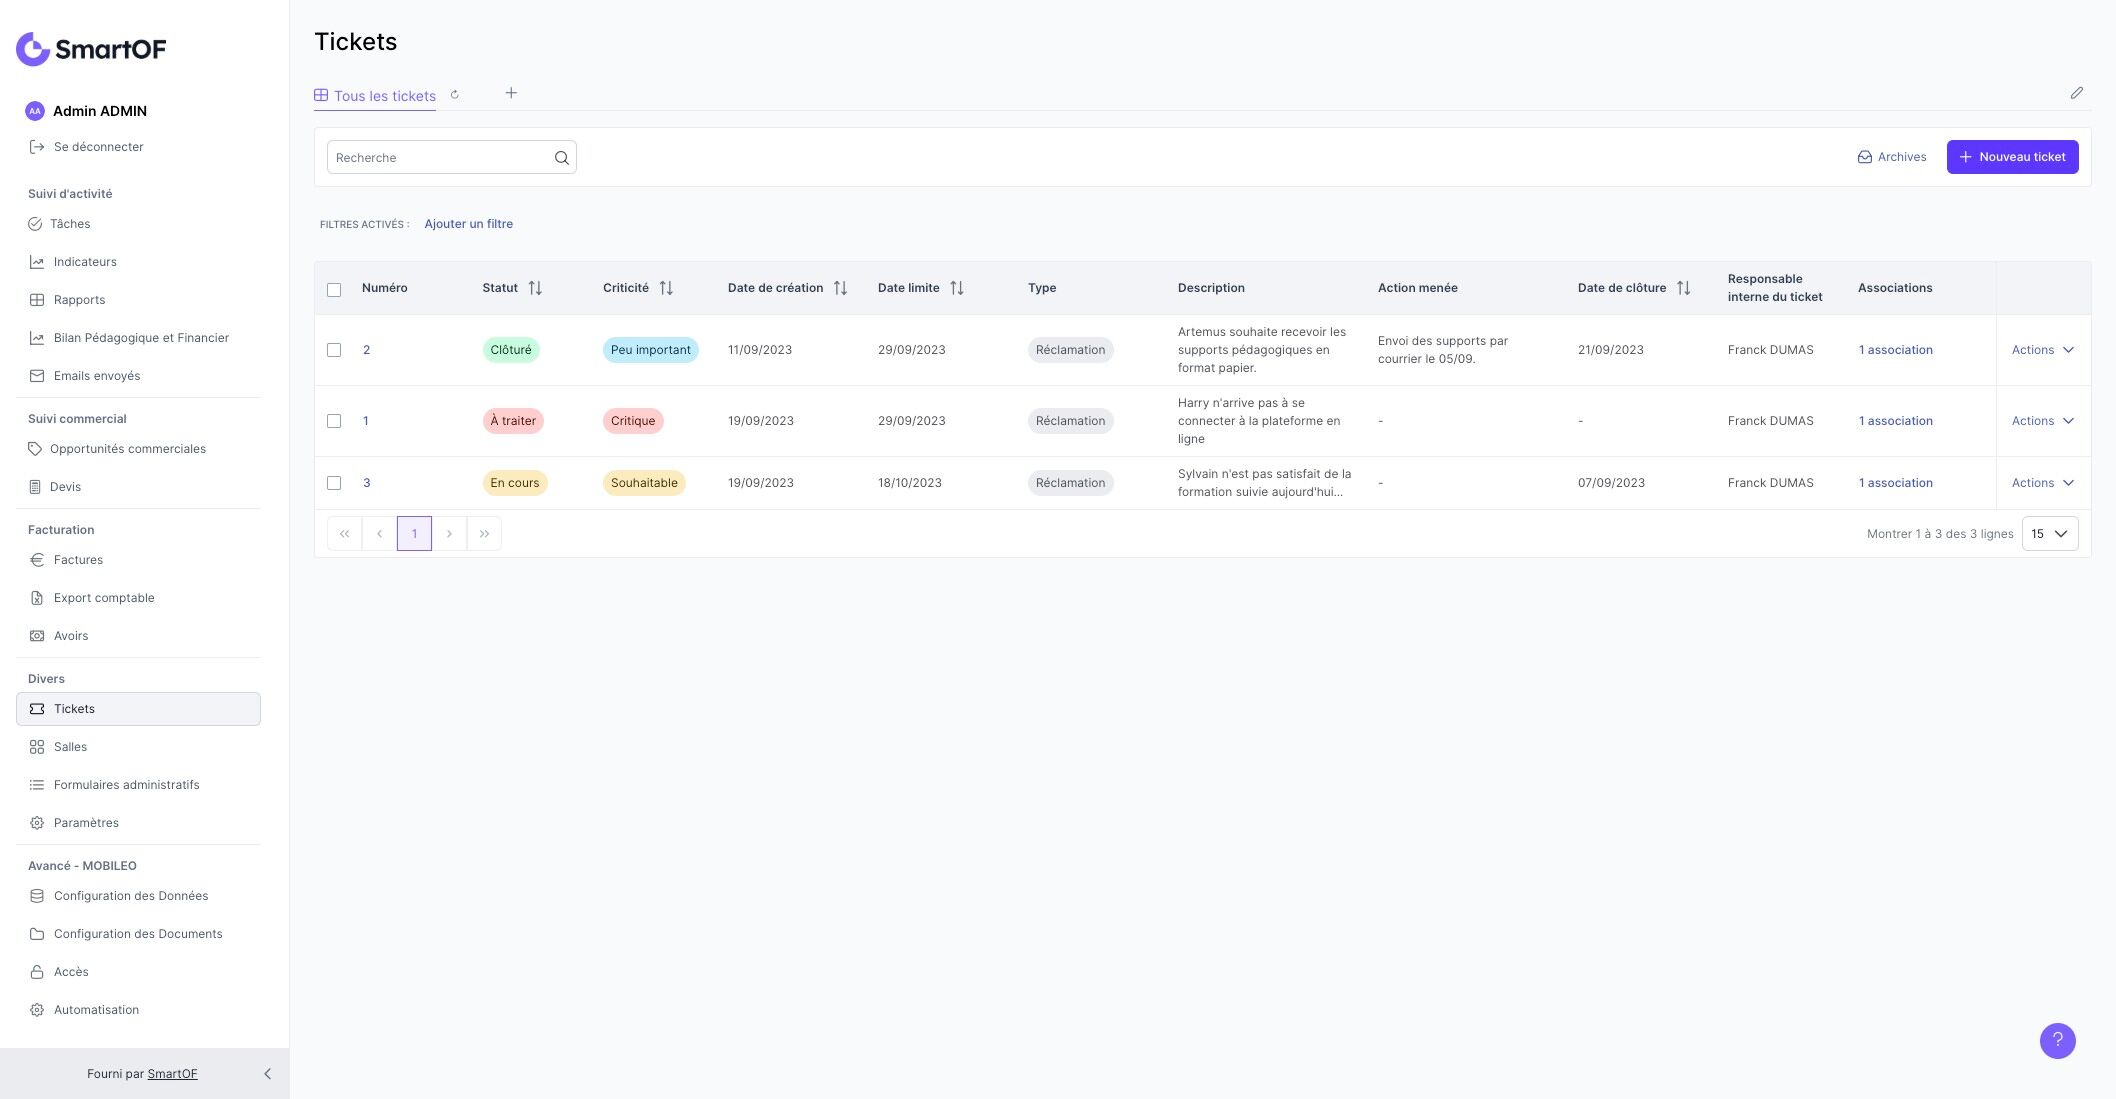The width and height of the screenshot is (2116, 1099).
Task: Click the search magnifier icon
Action: [x=561, y=158]
